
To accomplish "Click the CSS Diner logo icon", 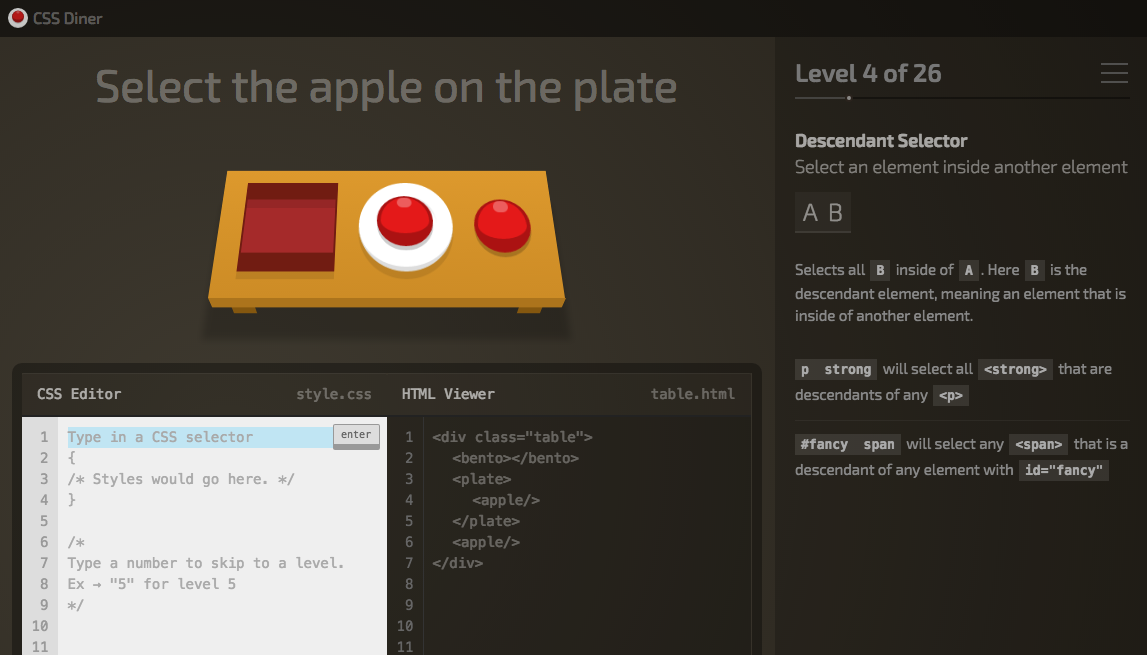I will coord(17,18).
